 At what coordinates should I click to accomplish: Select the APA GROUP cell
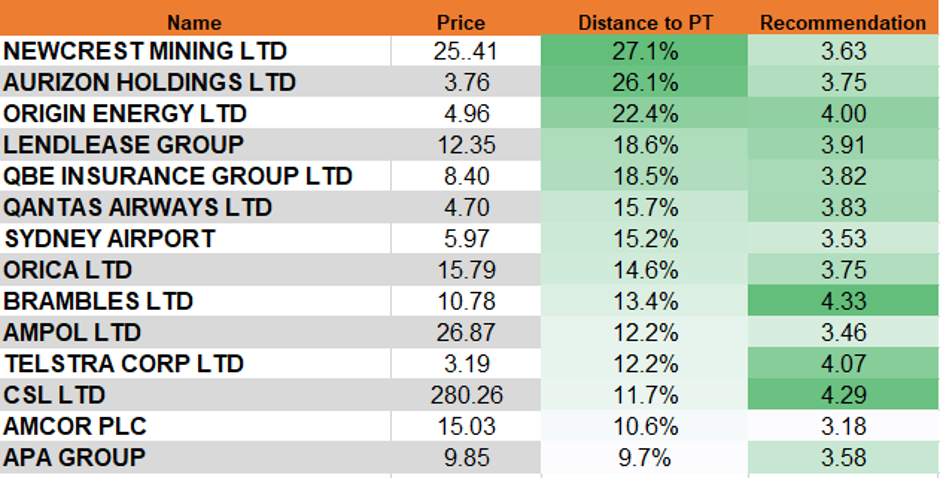coord(195,457)
